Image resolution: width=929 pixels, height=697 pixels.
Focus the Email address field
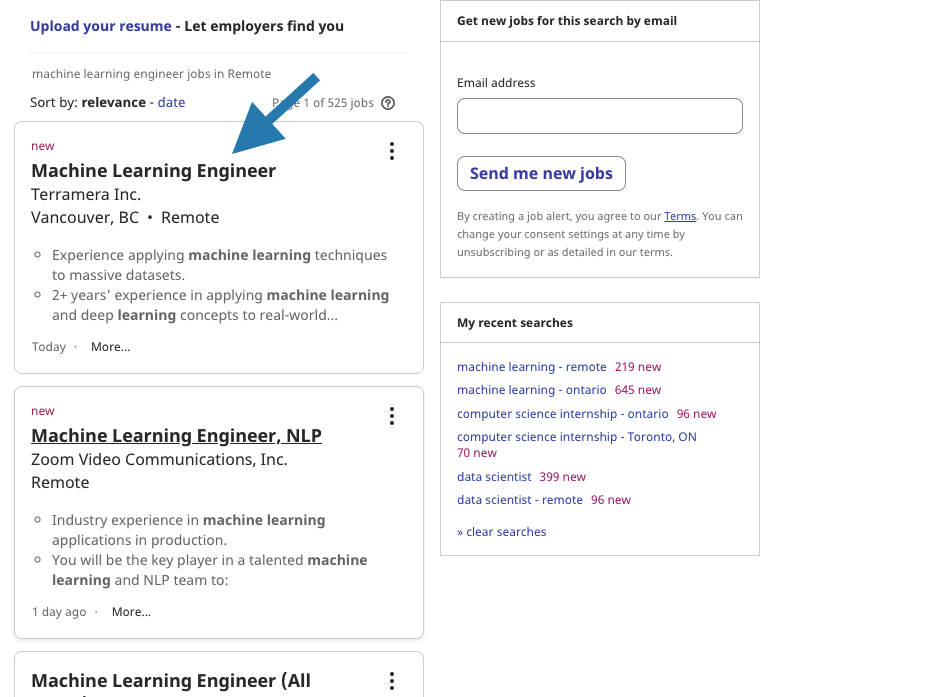click(600, 116)
